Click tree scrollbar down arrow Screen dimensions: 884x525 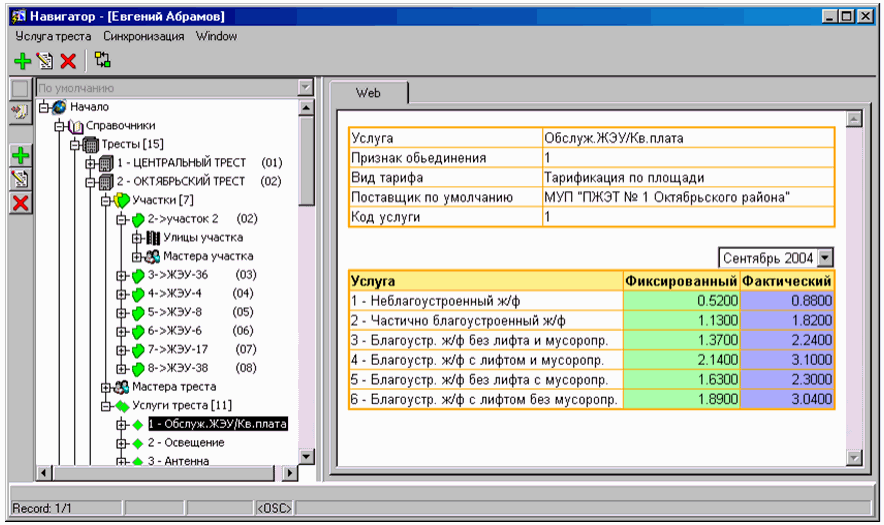tap(306, 457)
